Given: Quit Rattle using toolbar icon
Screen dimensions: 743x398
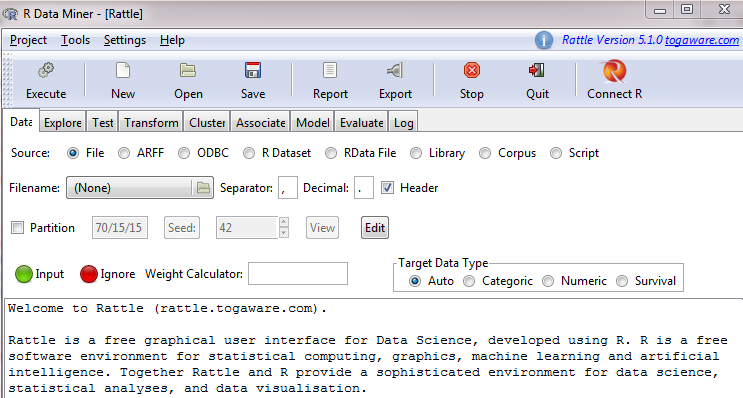Looking at the screenshot, I should point(537,71).
